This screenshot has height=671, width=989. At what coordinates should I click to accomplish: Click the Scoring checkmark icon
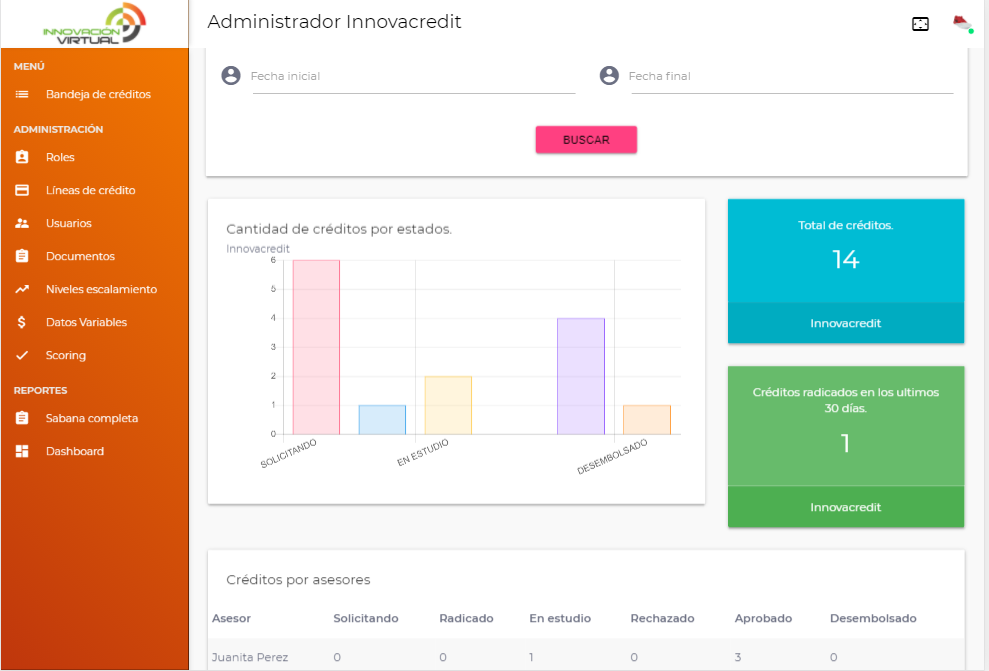(x=22, y=356)
